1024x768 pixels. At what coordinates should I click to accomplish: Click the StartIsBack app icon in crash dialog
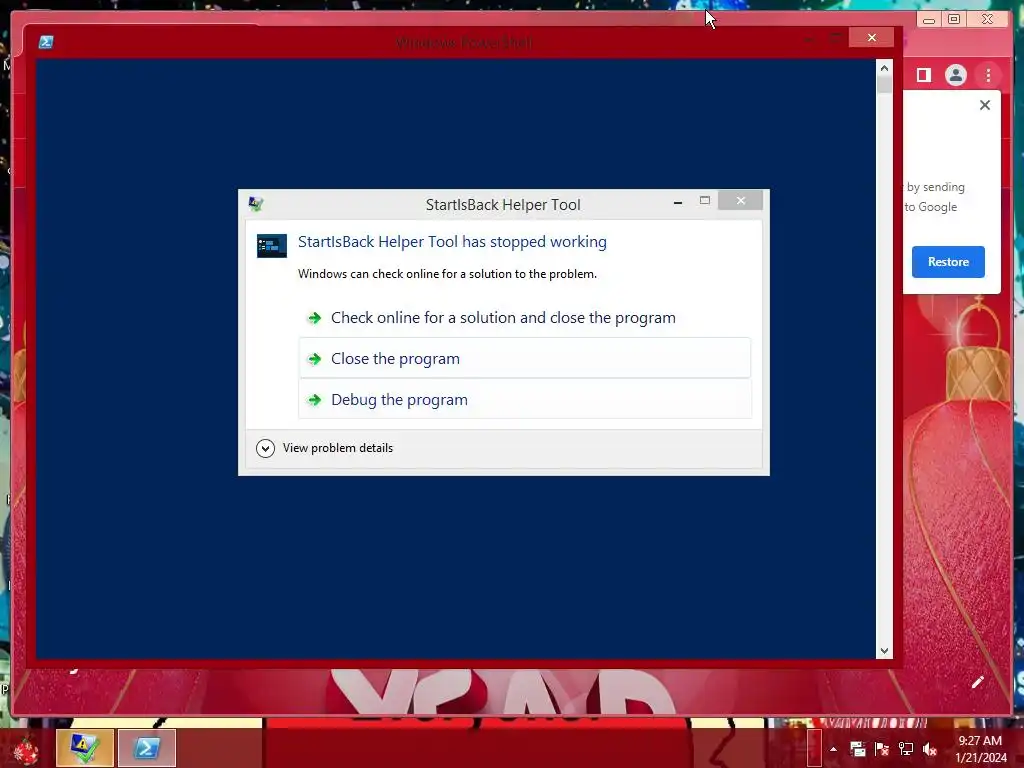272,246
